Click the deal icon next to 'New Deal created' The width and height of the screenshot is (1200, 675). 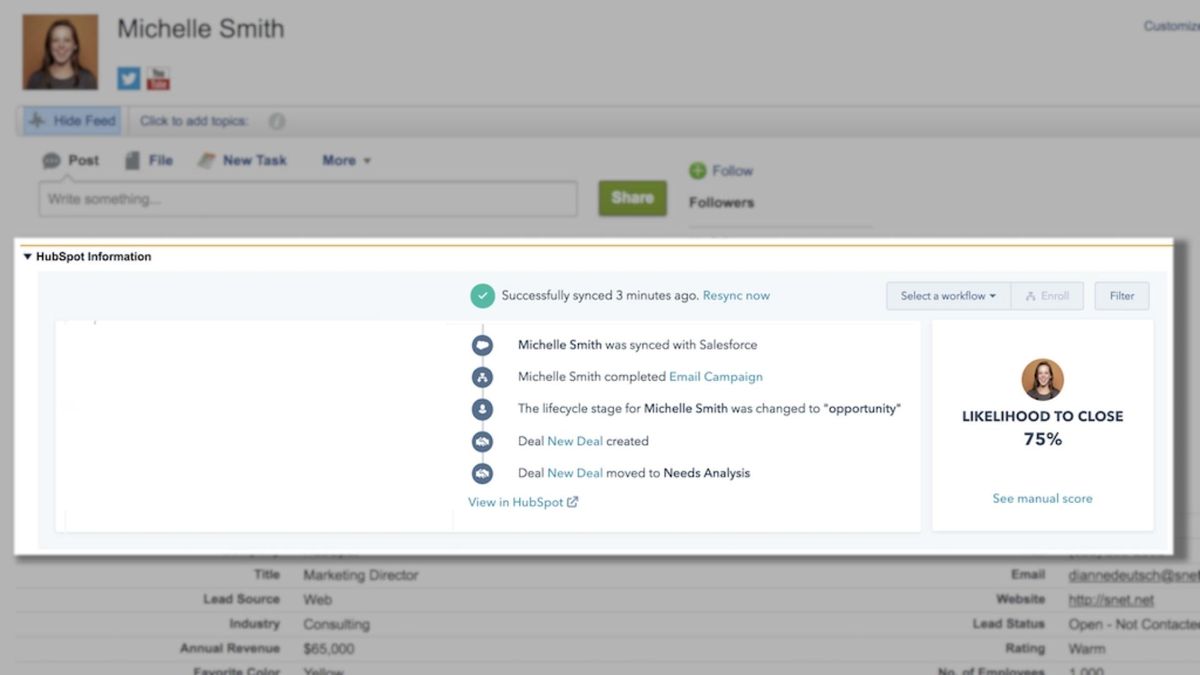tap(482, 441)
